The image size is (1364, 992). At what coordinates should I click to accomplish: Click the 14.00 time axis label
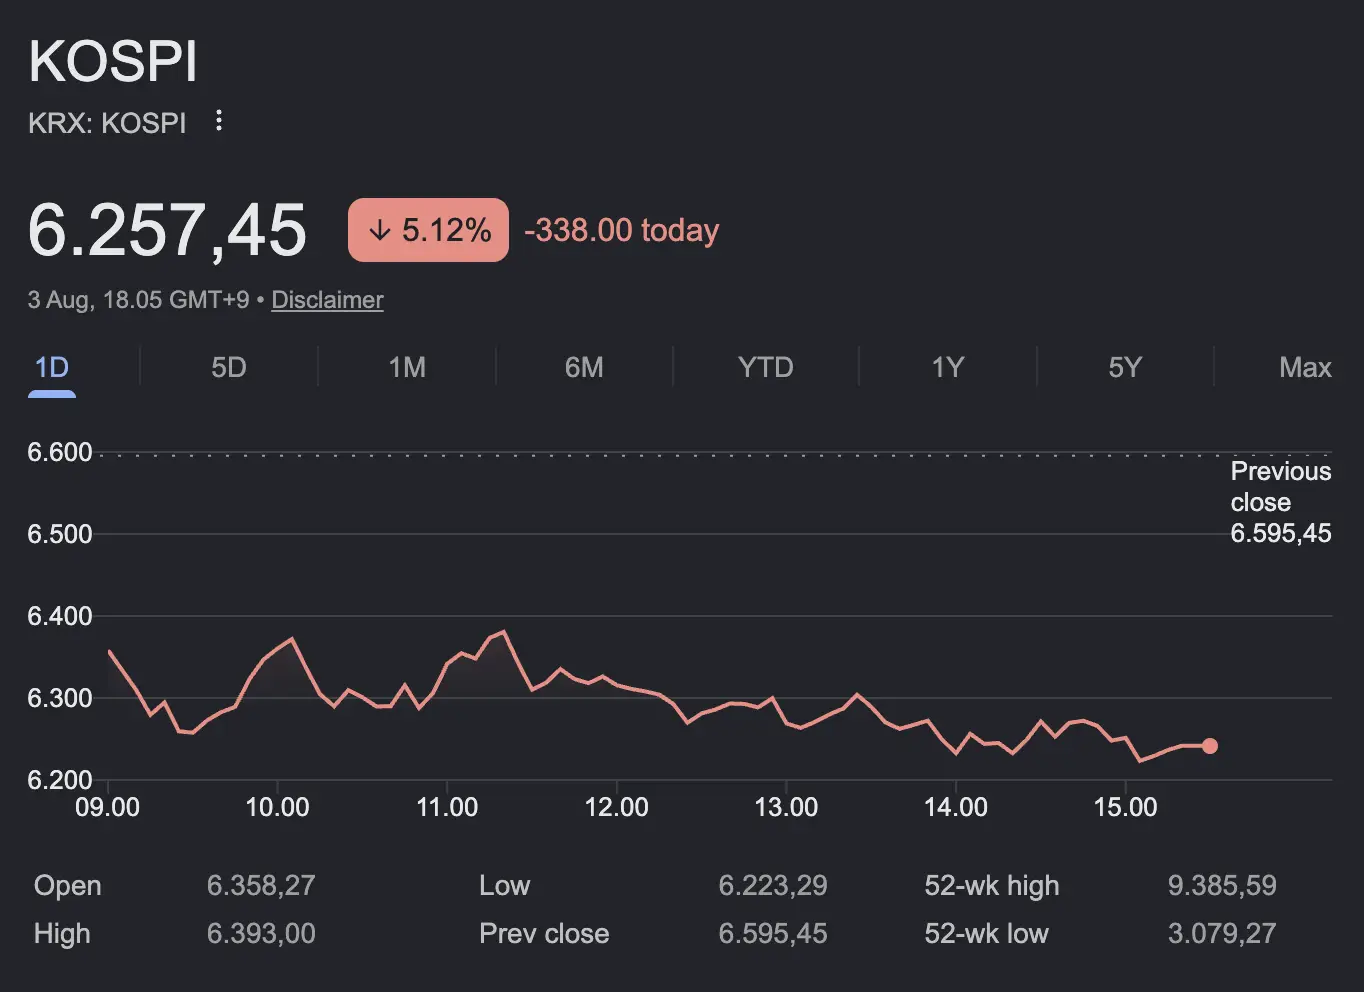[956, 807]
